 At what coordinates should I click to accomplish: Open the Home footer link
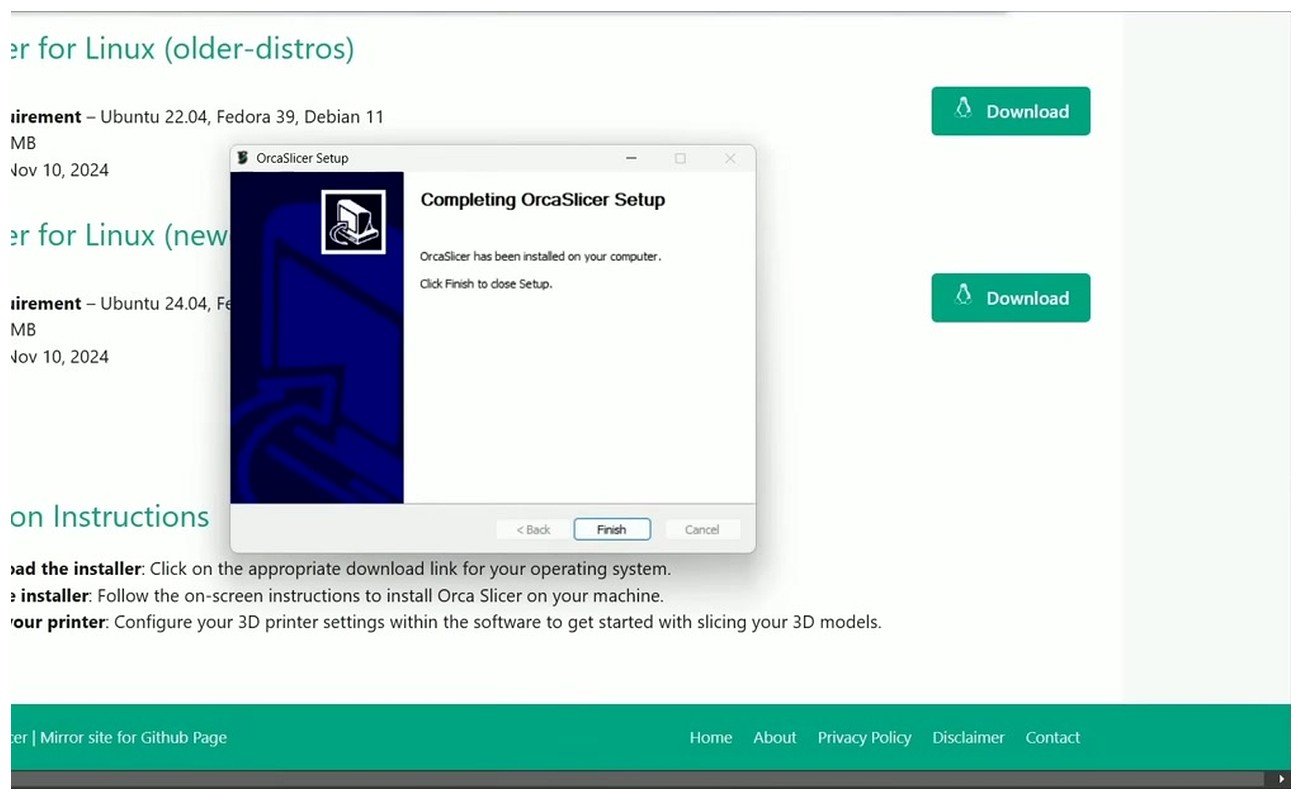click(x=711, y=737)
